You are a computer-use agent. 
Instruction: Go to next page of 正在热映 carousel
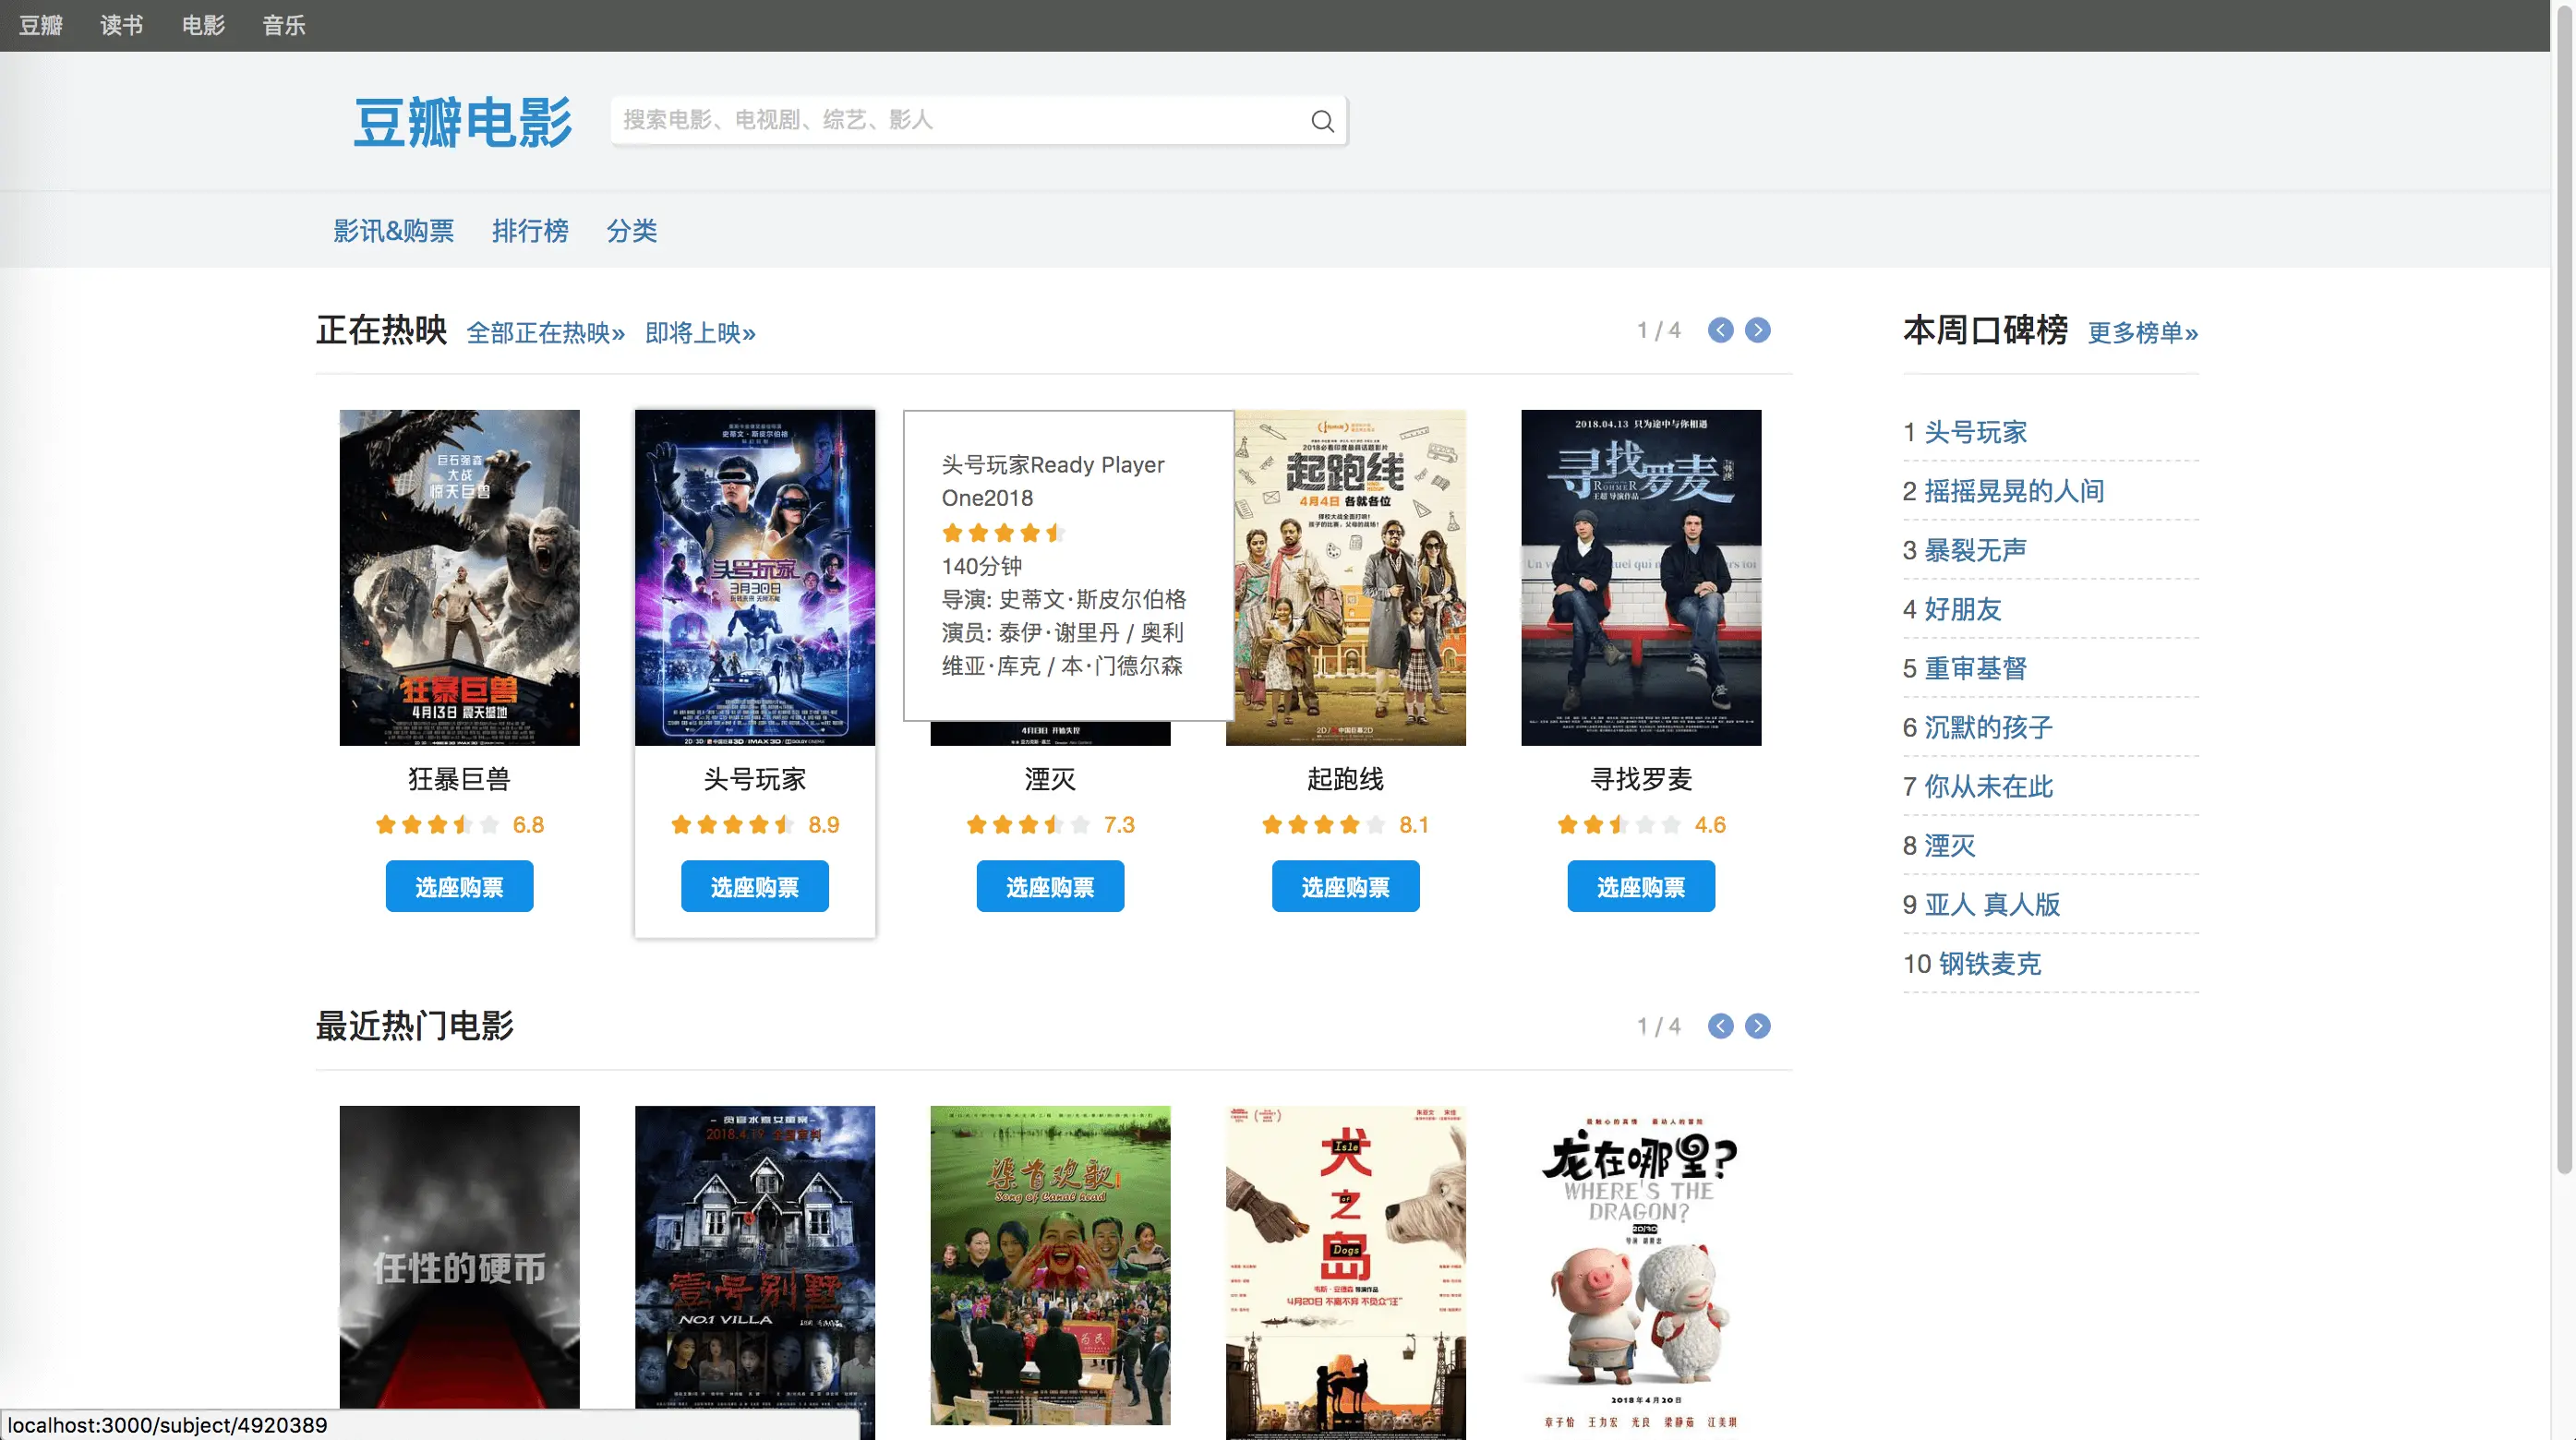[1757, 330]
